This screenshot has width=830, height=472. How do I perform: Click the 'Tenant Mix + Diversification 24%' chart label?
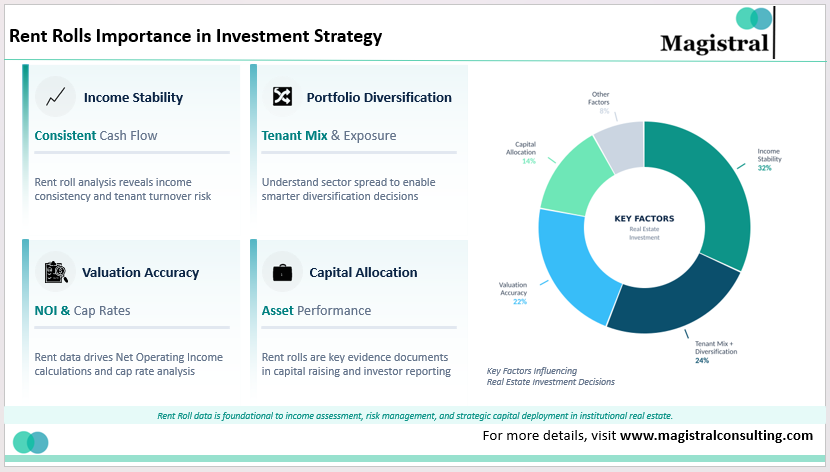[x=716, y=352]
